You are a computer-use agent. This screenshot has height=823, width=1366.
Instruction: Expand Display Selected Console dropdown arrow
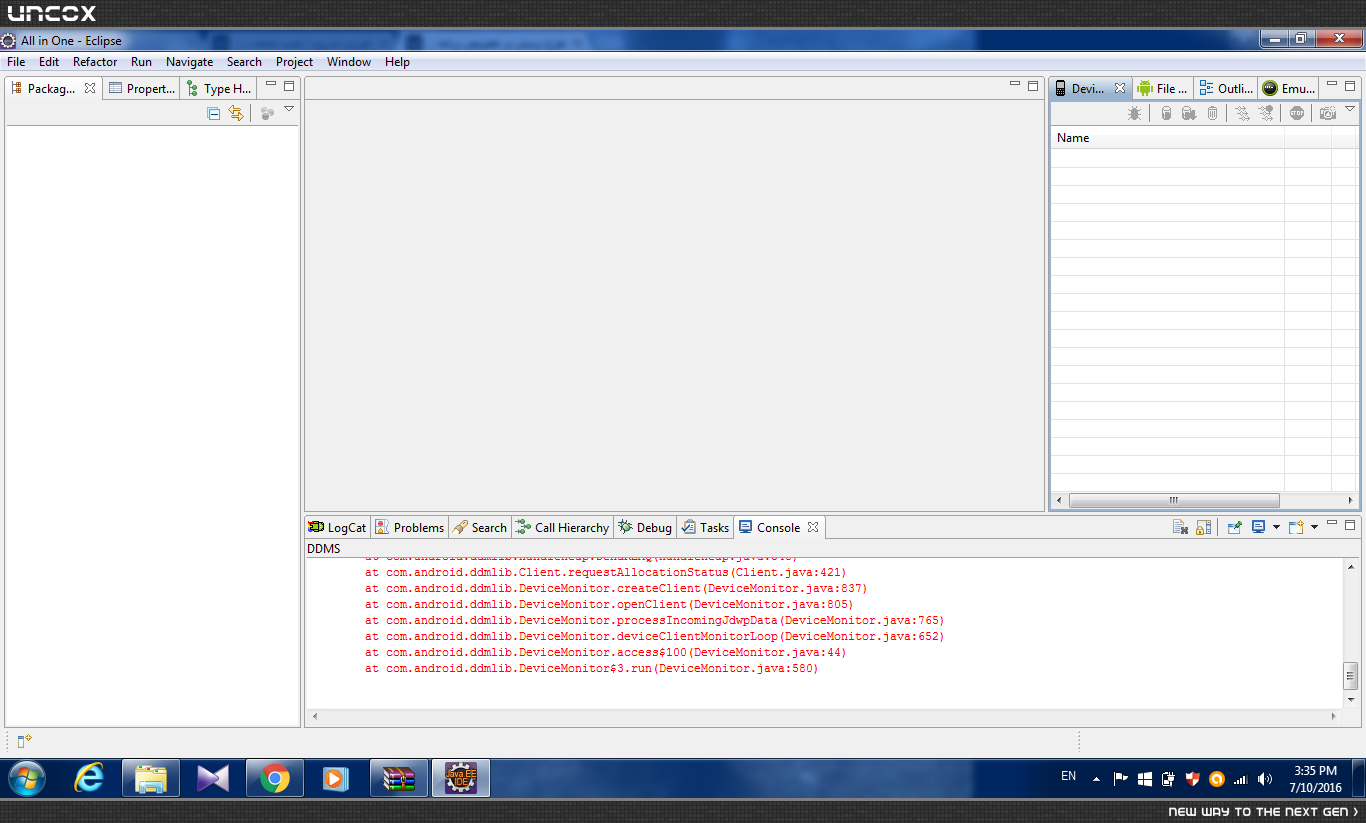(x=1276, y=527)
